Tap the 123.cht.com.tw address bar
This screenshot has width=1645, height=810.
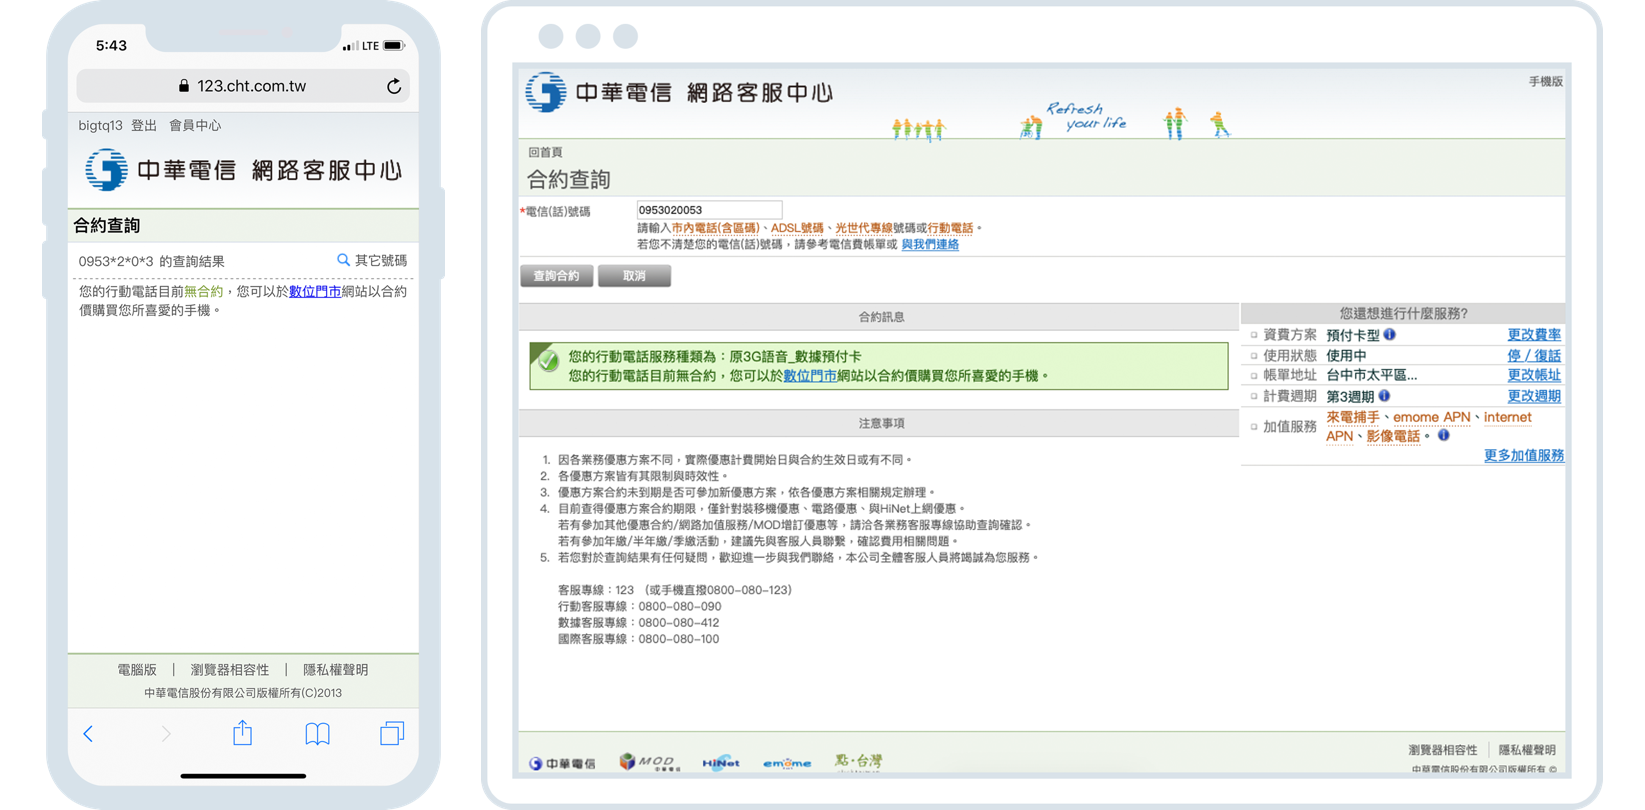point(243,86)
